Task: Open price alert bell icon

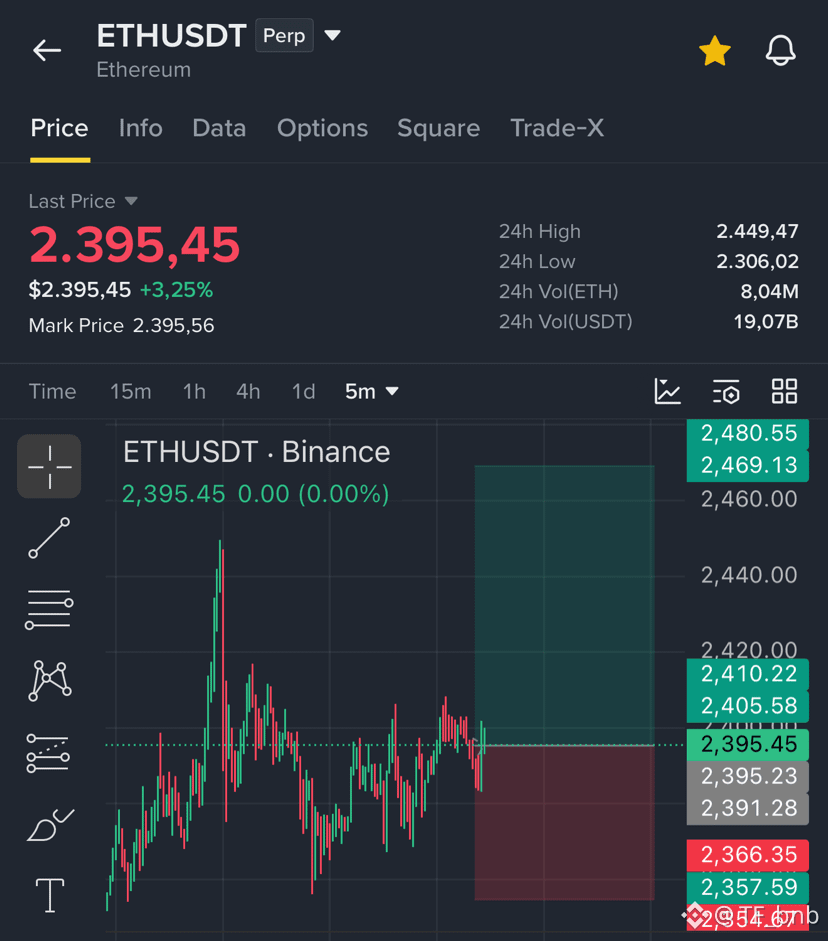Action: pos(781,50)
